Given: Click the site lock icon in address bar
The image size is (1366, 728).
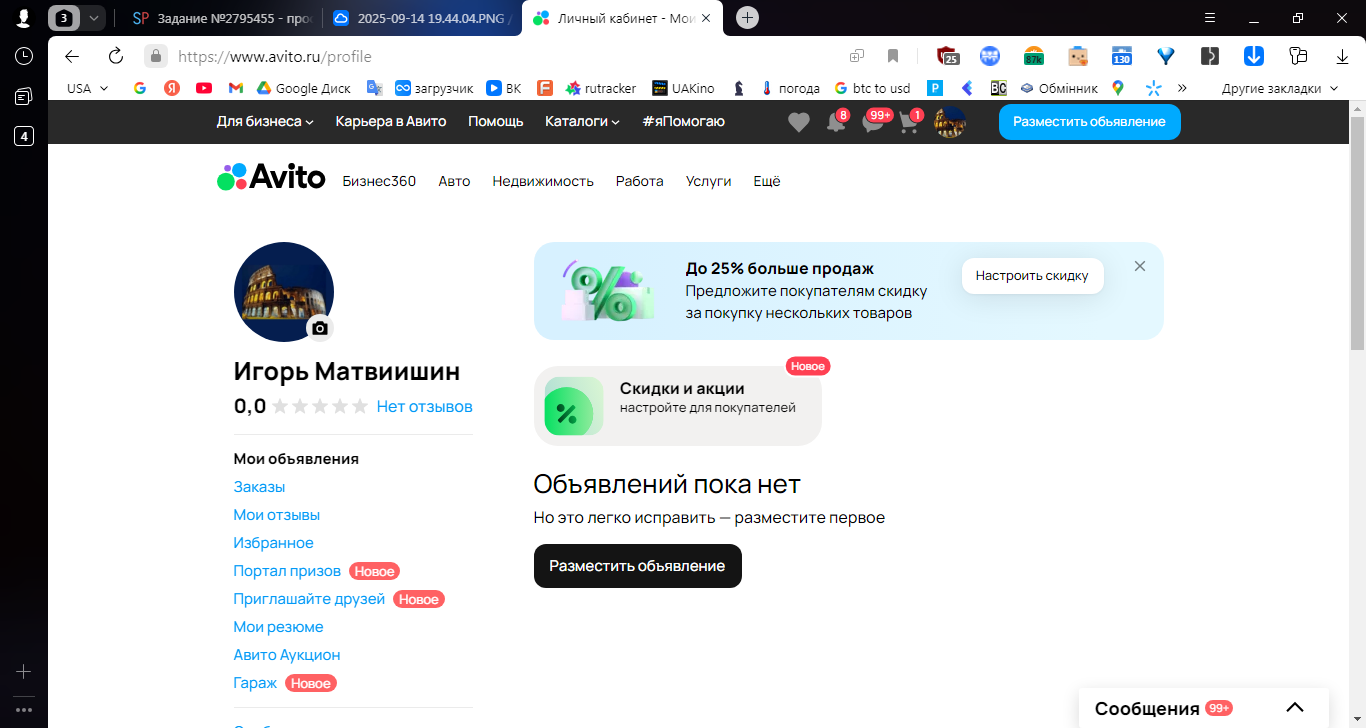Looking at the screenshot, I should pyautogui.click(x=155, y=56).
